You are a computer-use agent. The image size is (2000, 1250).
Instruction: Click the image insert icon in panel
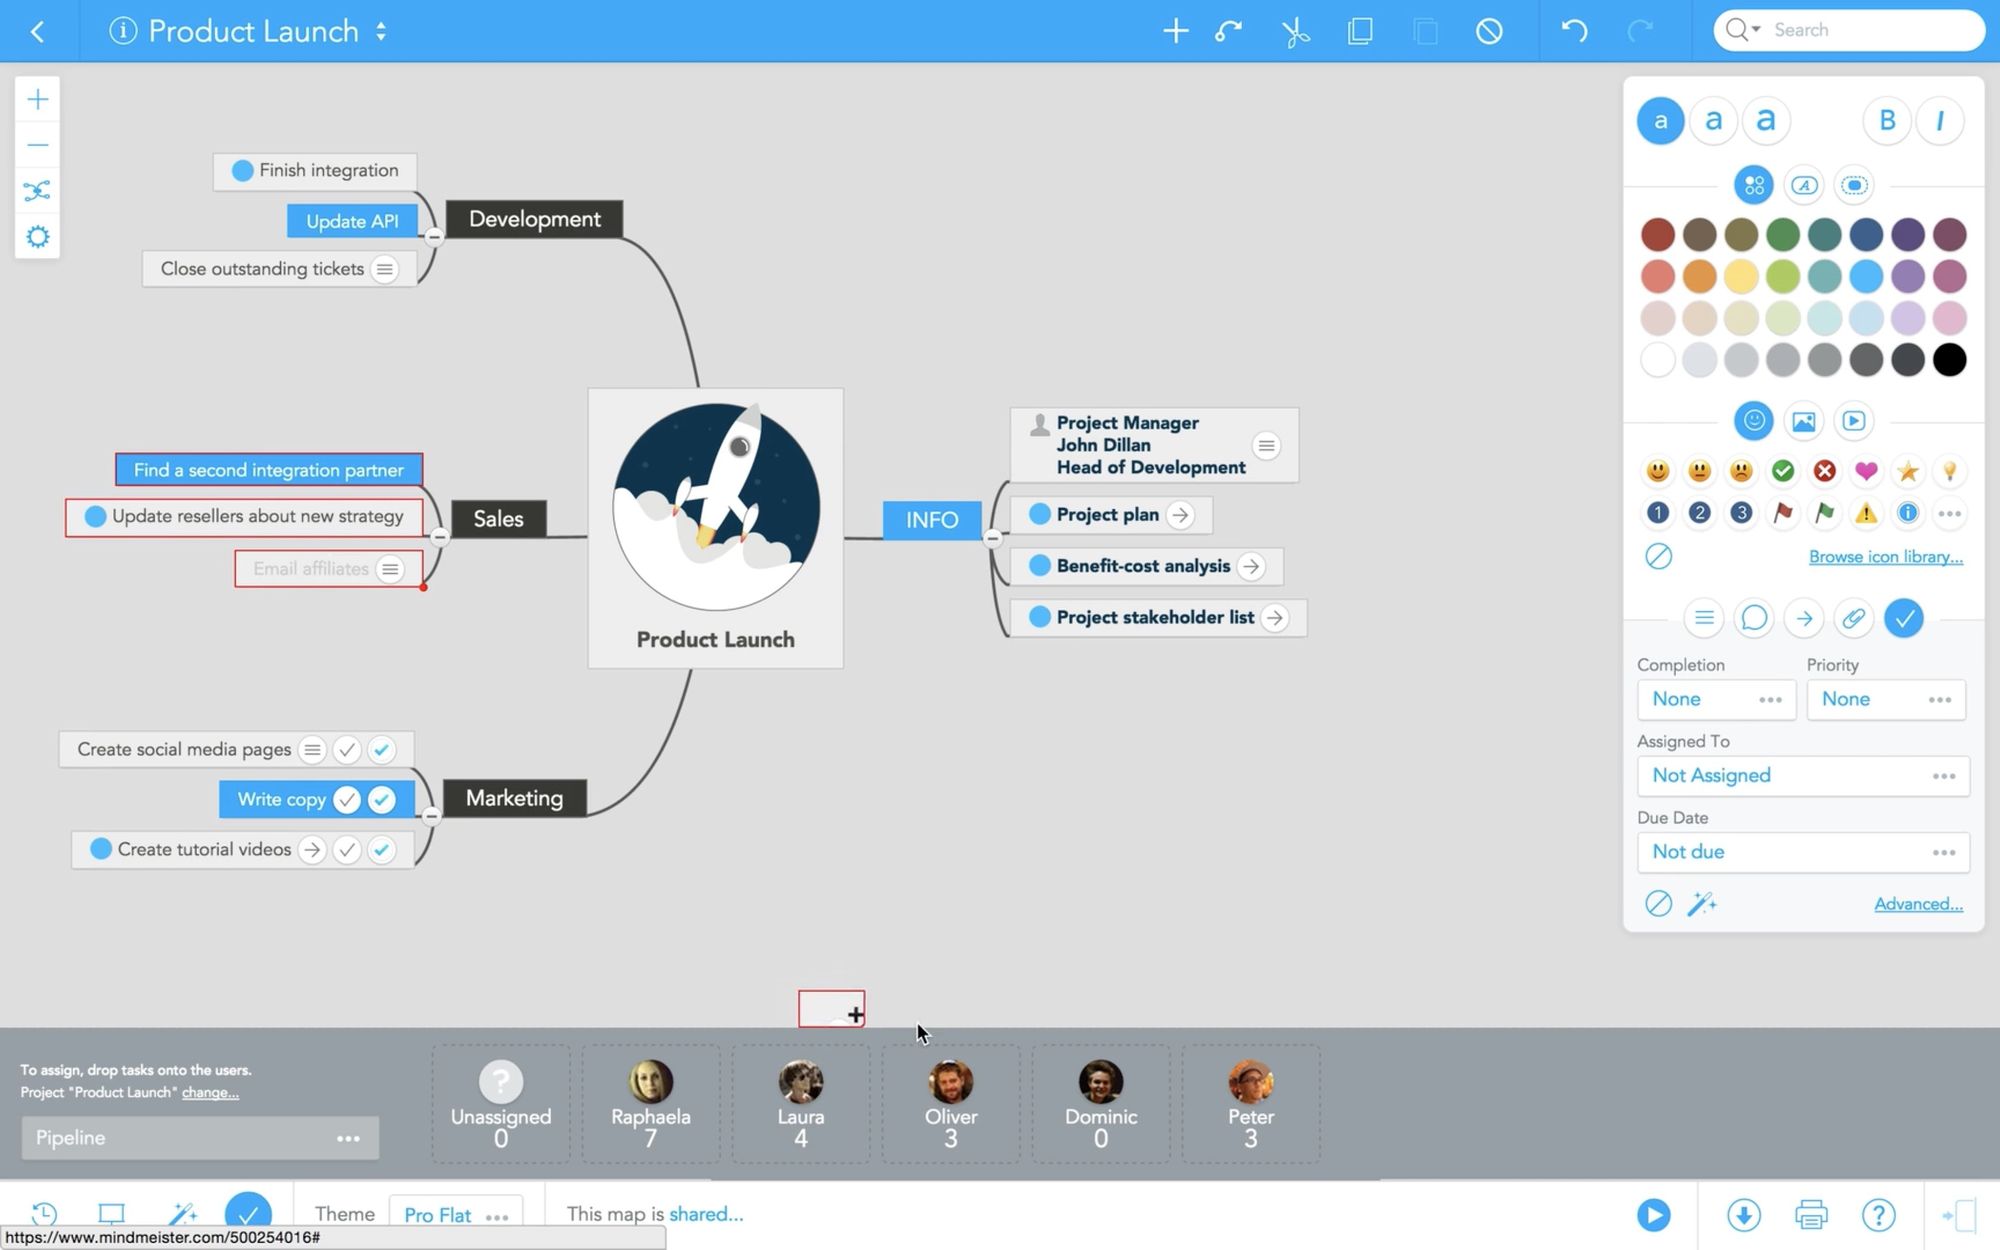point(1804,419)
